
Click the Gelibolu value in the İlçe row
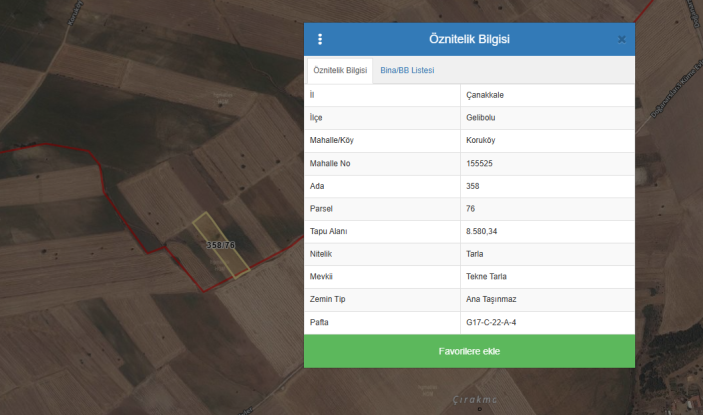482,118
